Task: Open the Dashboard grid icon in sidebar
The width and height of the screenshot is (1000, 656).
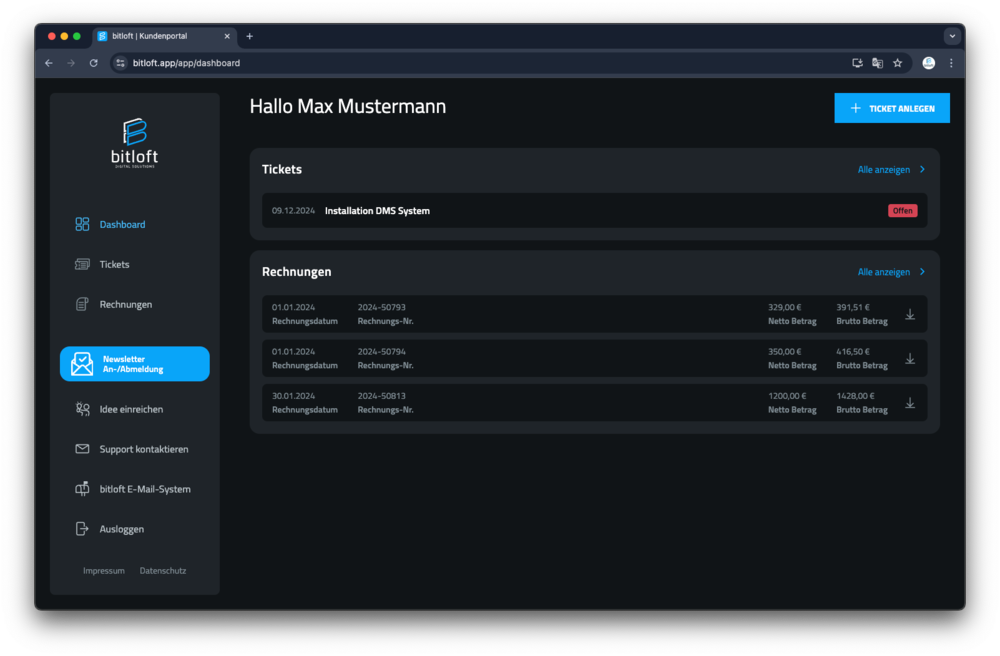Action: click(82, 224)
